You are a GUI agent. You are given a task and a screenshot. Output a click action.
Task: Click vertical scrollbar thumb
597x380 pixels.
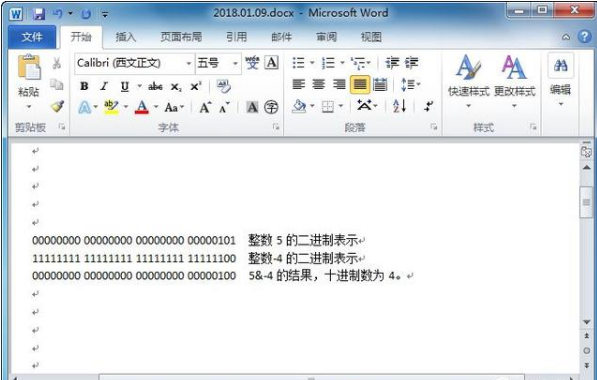586,203
